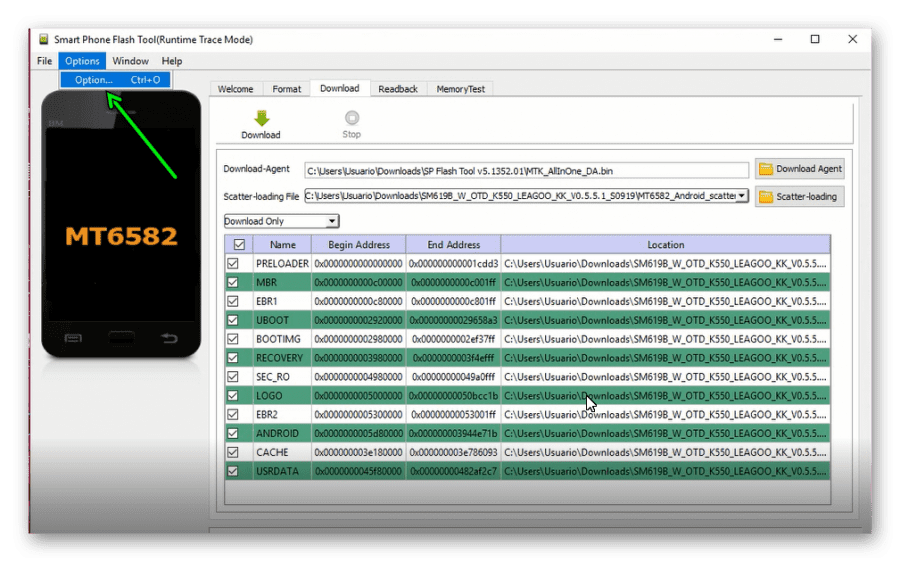Image resolution: width=900 pixels, height=562 pixels.
Task: Switch to the Readback tab
Action: [x=398, y=89]
